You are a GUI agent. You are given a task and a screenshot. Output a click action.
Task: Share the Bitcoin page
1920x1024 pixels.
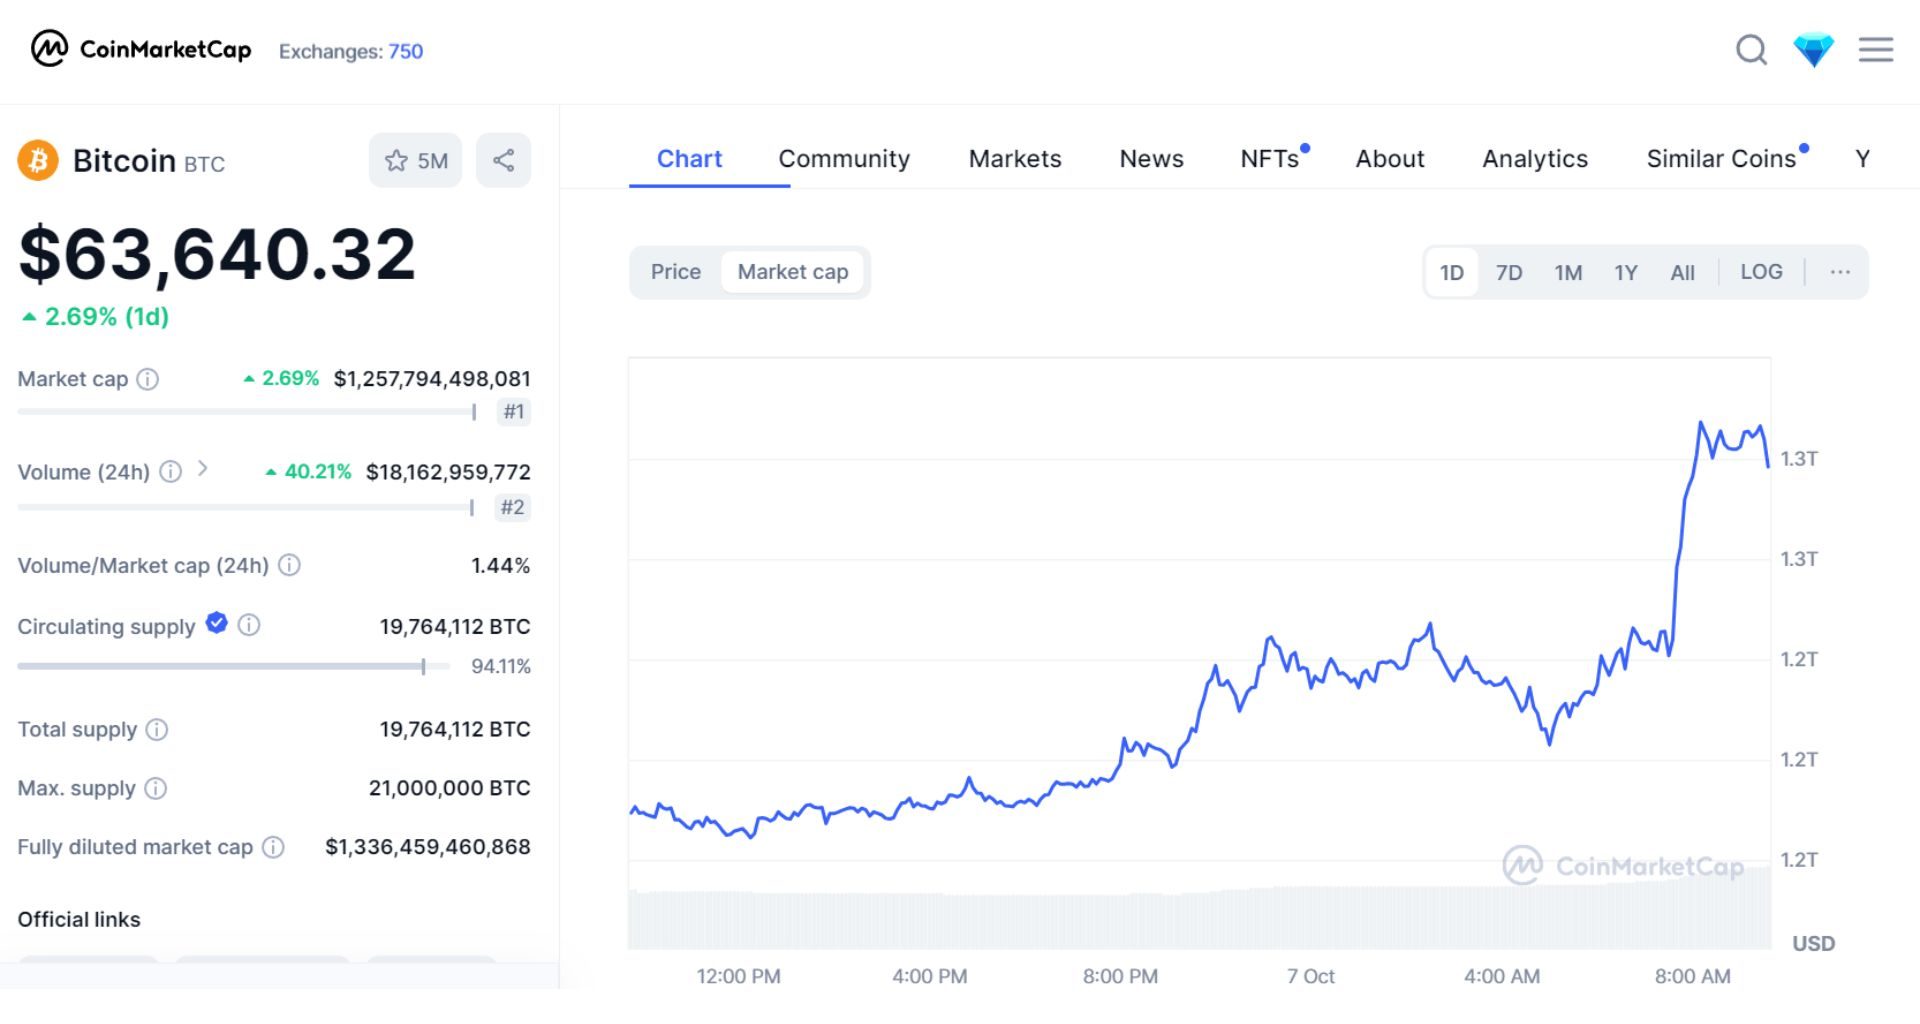(503, 160)
